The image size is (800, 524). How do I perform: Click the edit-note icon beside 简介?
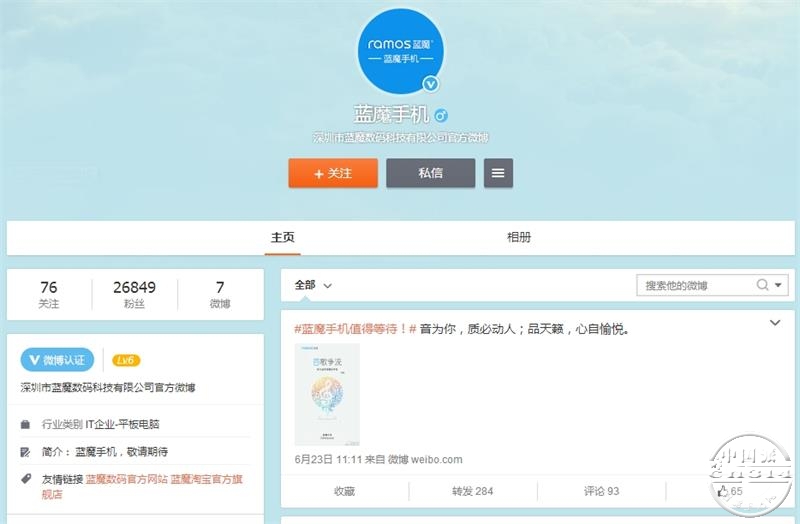tap(25, 452)
